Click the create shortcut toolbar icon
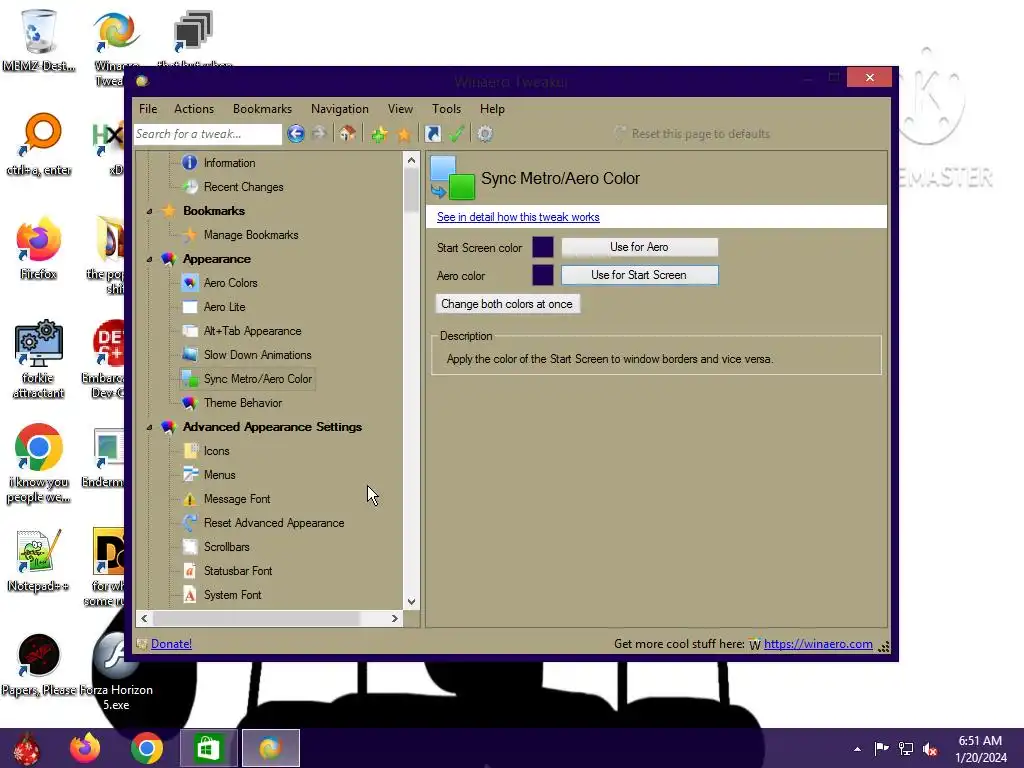The width and height of the screenshot is (1024, 768). tap(432, 134)
